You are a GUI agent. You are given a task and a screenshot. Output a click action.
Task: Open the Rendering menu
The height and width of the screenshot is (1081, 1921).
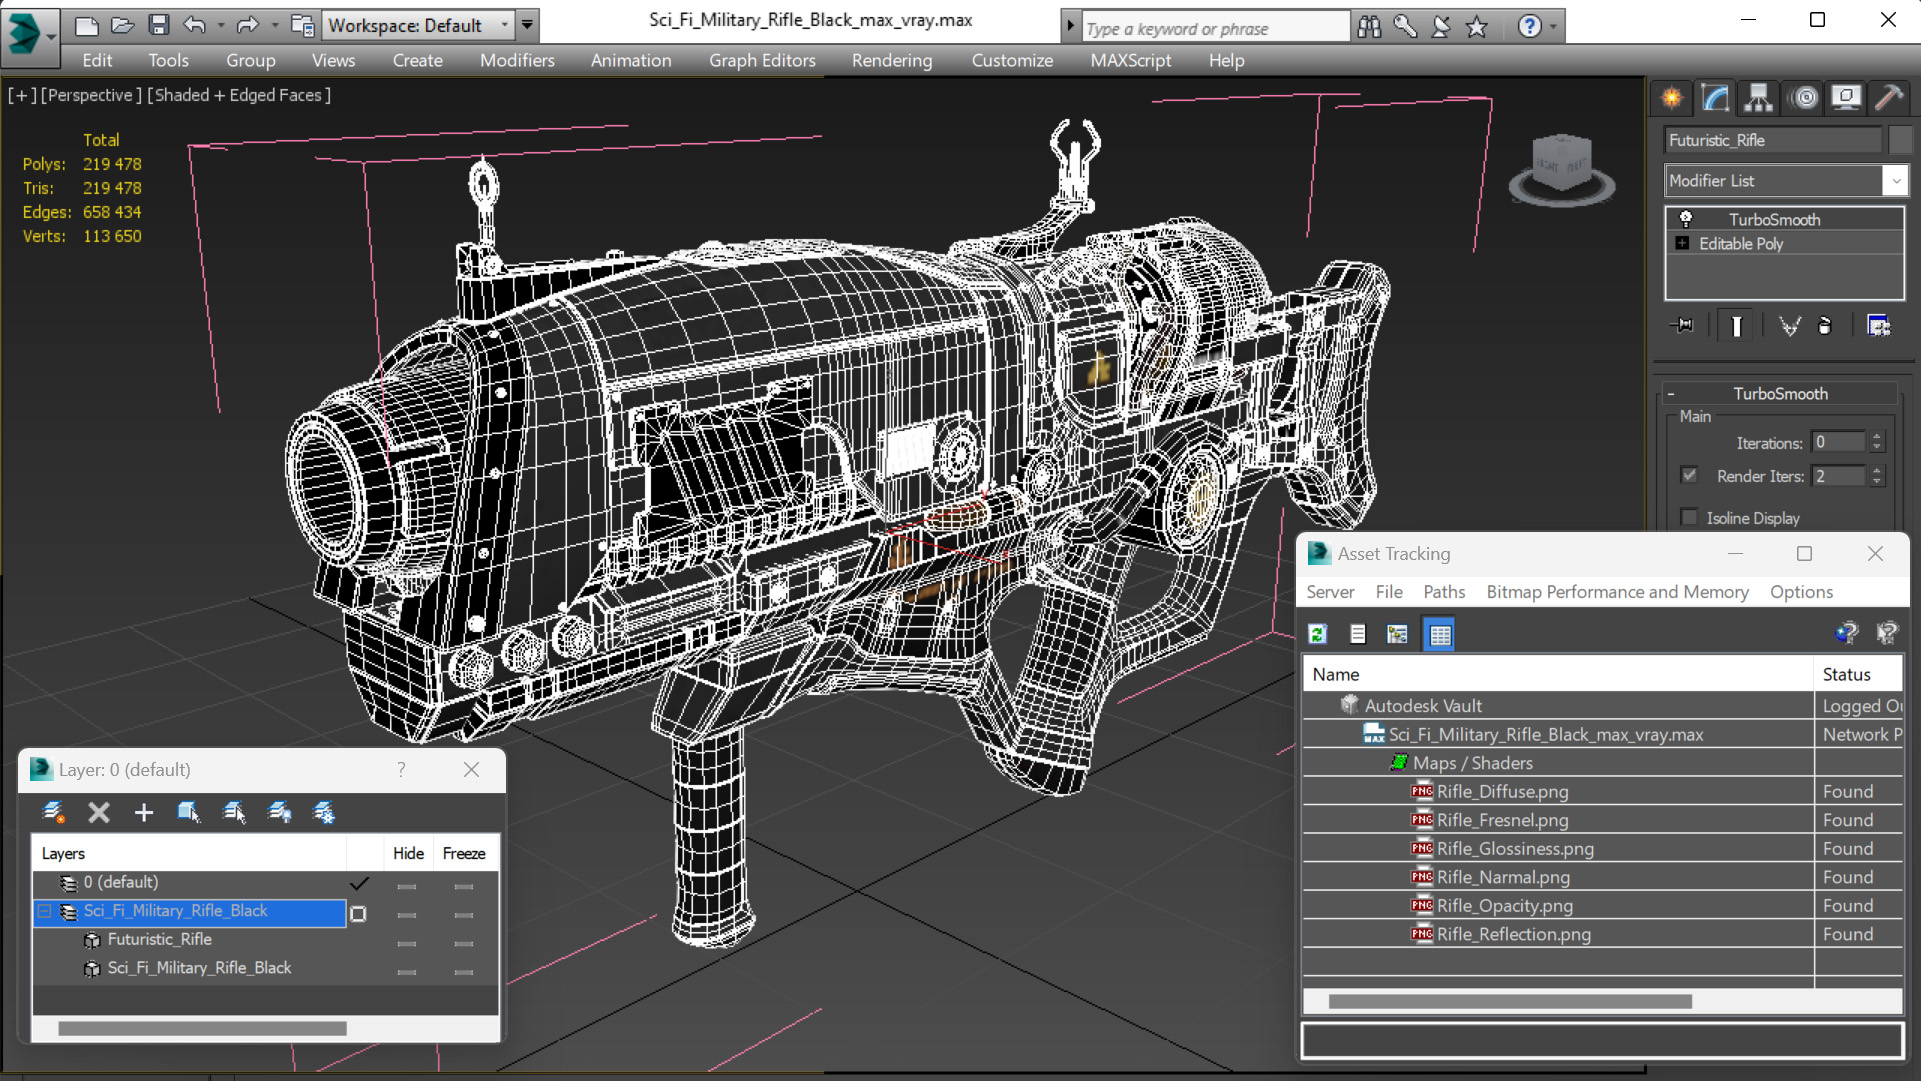click(892, 60)
